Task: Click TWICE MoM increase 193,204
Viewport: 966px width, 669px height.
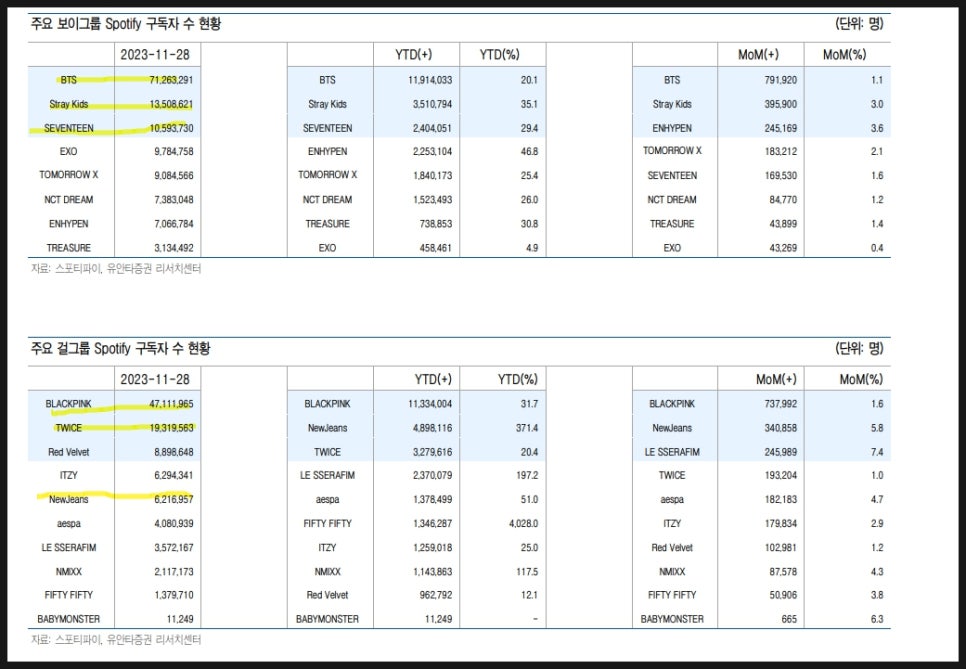Action: [x=781, y=476]
